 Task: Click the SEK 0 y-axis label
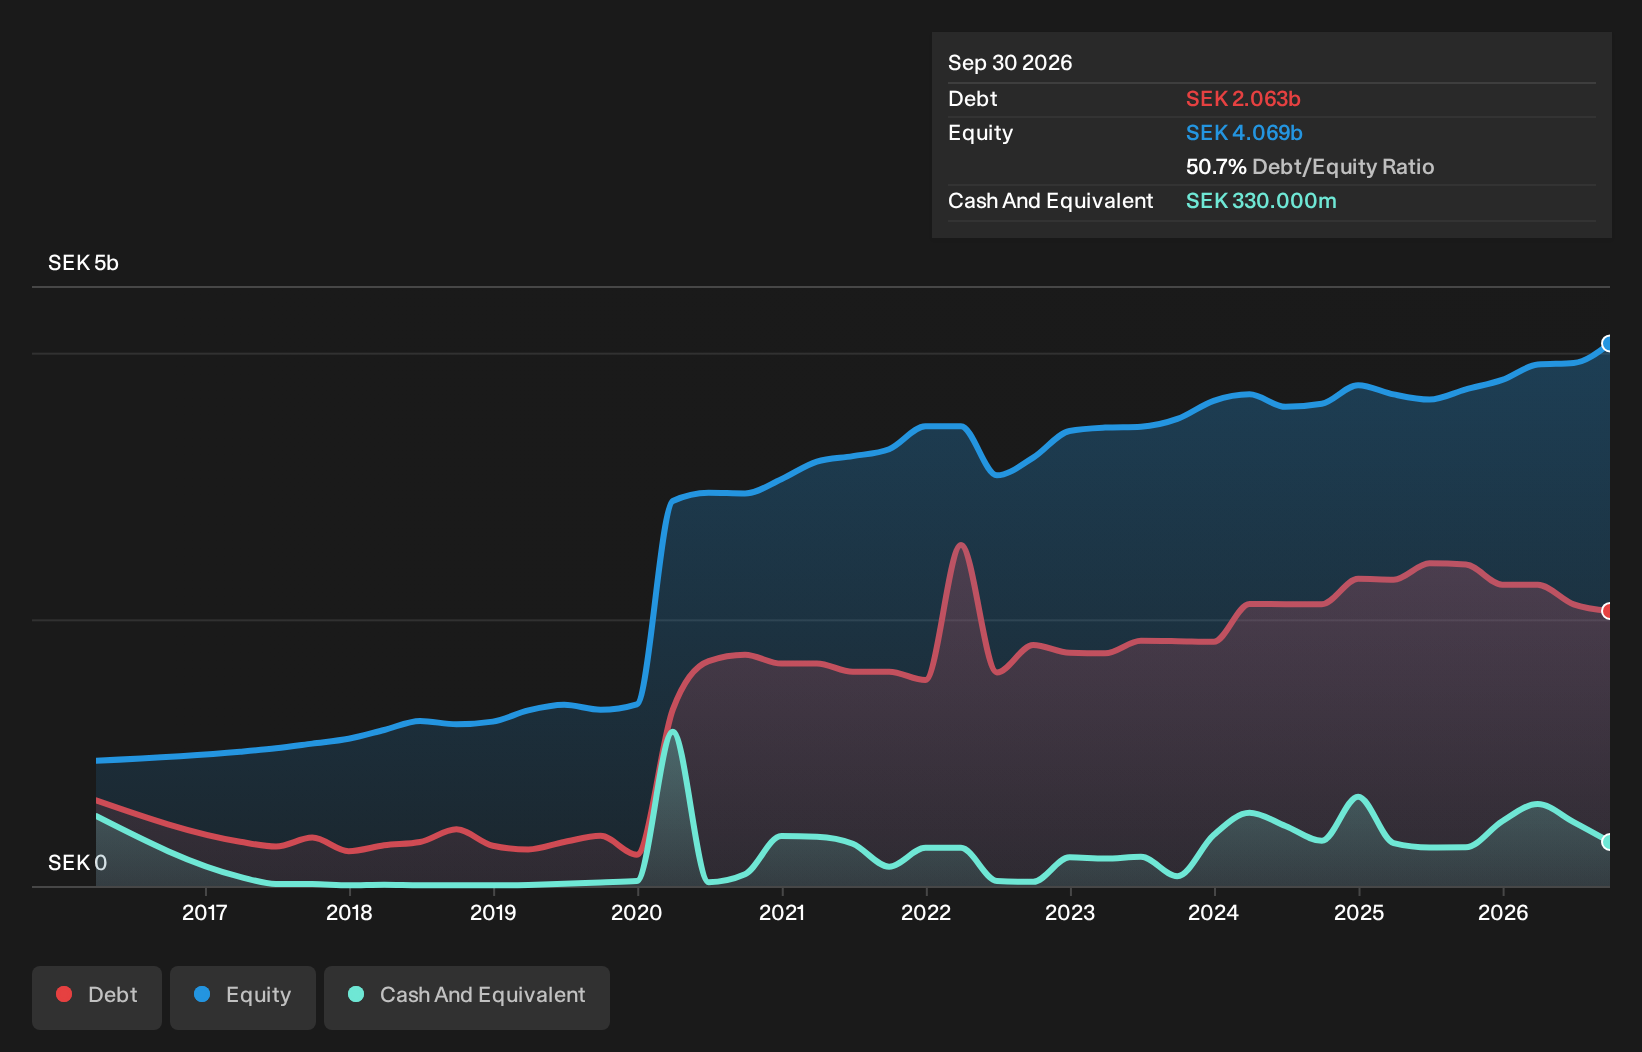(x=77, y=863)
